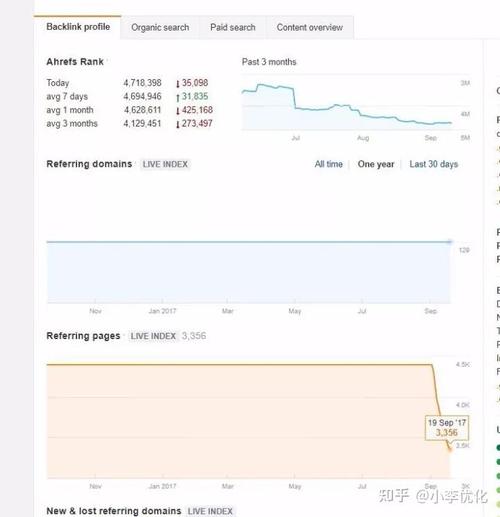
Task: Click the Ahrefs Rank past 3 months chart line
Action: (347, 106)
